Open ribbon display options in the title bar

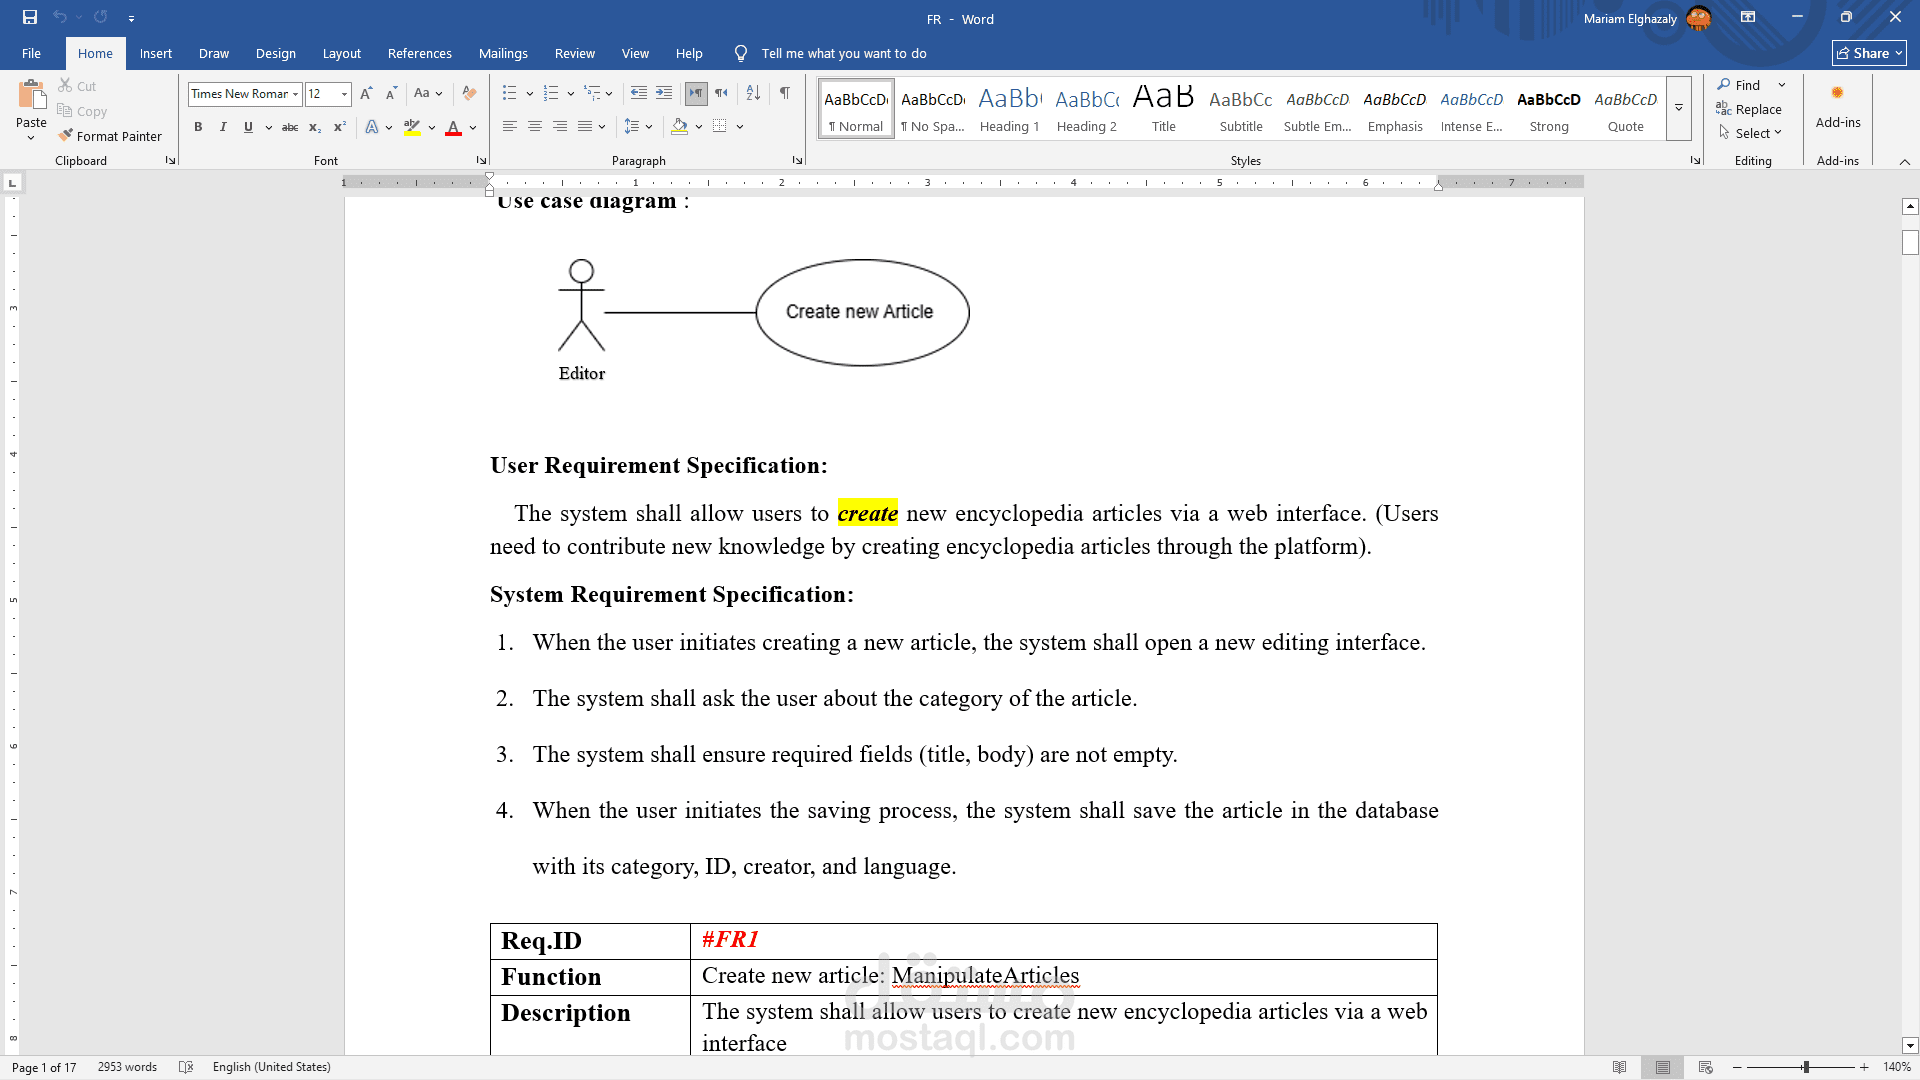[1748, 17]
